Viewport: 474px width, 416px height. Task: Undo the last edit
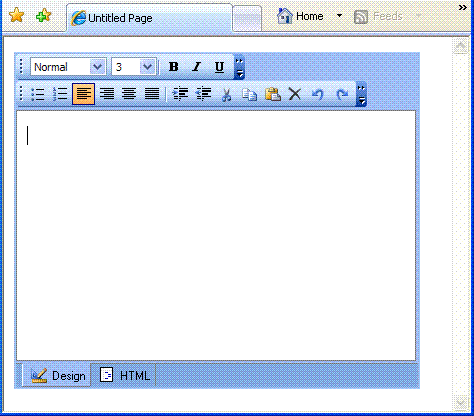[x=318, y=94]
